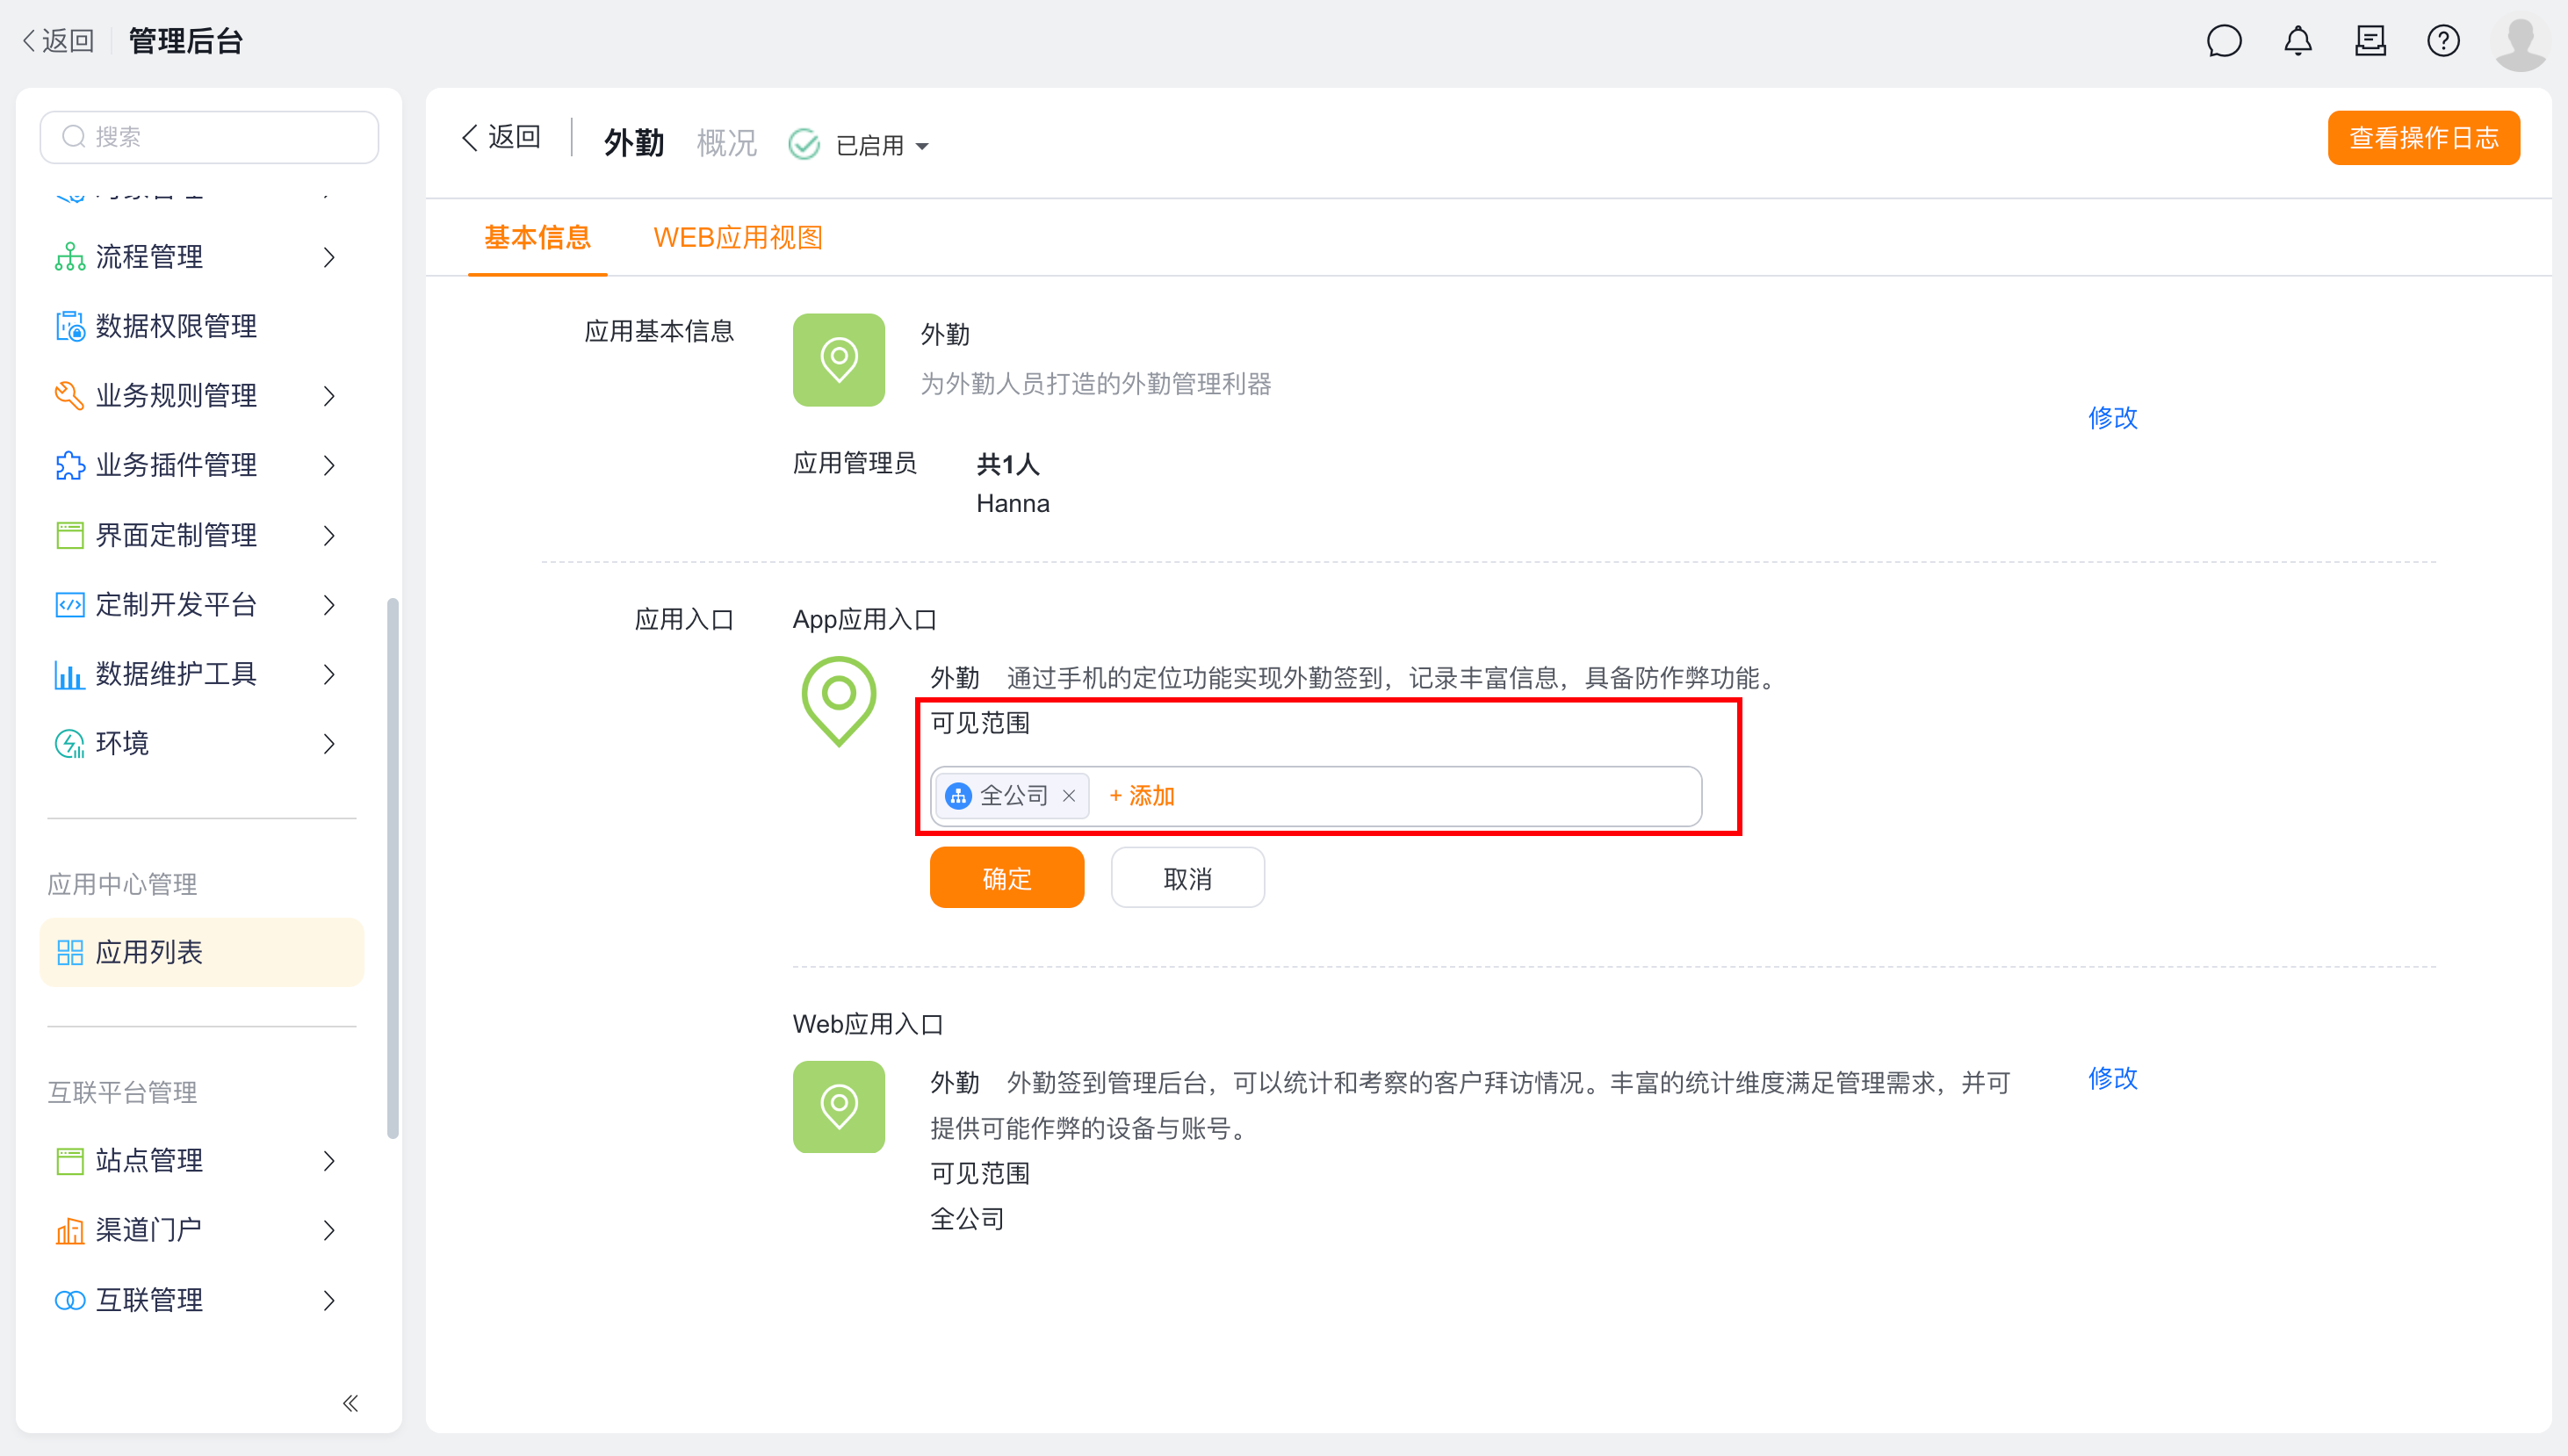Screen dimensions: 2568x1456
Task: Click the 流程管理 flow icon
Action: pyautogui.click(x=70, y=257)
